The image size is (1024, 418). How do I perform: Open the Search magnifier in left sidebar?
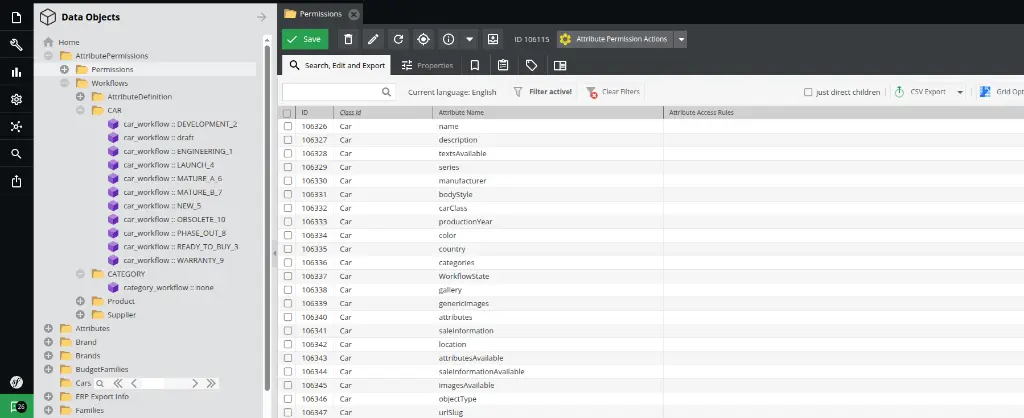16,154
